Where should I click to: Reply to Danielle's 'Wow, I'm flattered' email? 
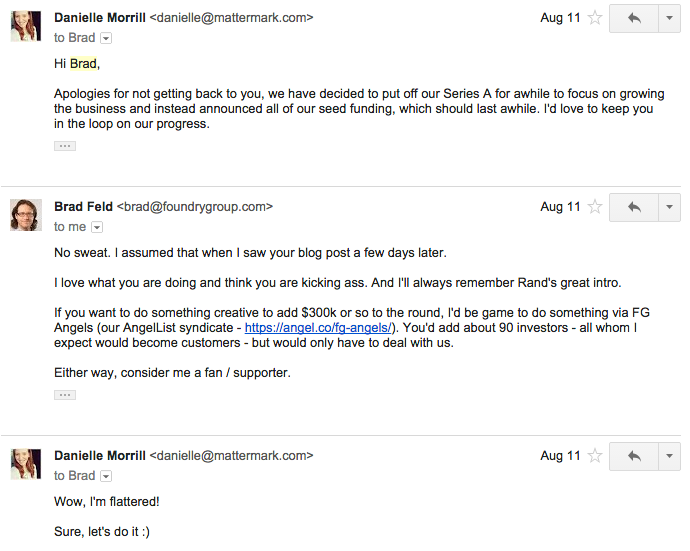[634, 456]
